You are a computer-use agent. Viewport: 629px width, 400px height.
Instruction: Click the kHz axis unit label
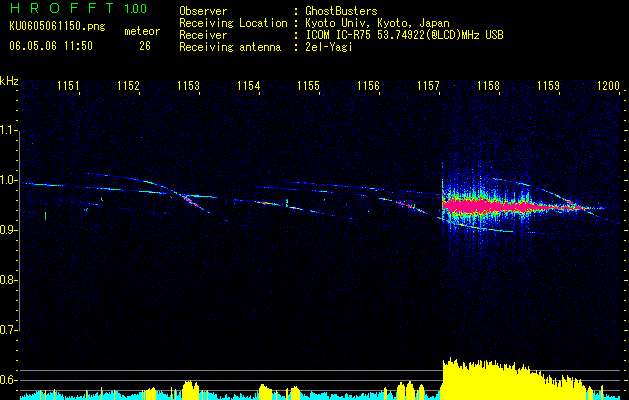click(9, 81)
